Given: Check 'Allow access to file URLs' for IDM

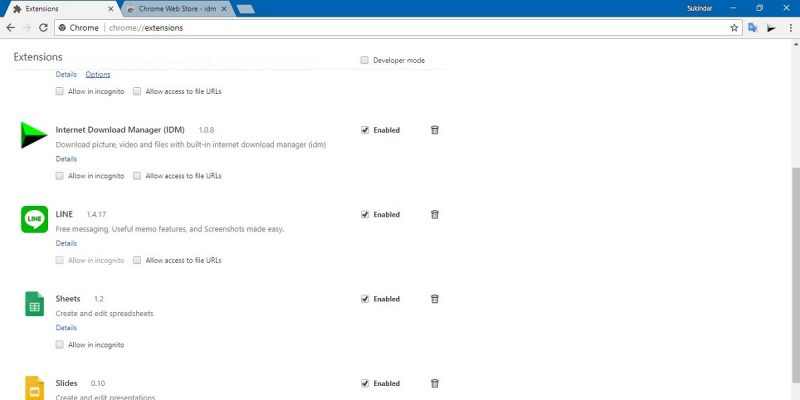Looking at the screenshot, I should (137, 175).
